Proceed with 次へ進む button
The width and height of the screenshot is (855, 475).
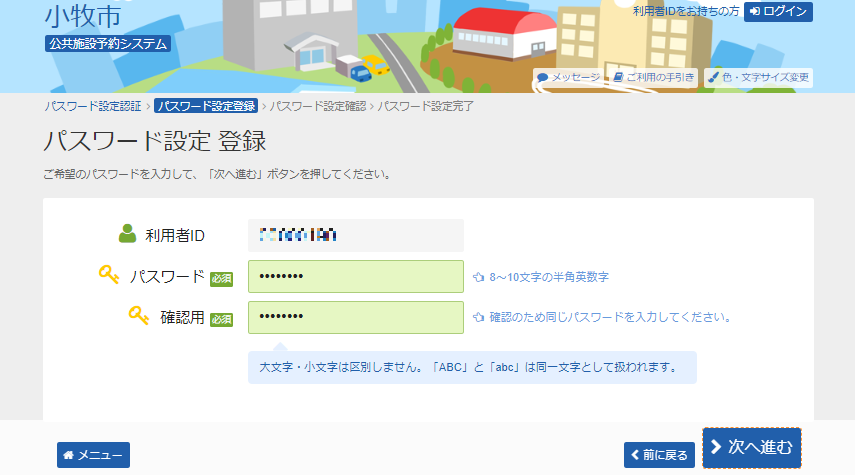[x=751, y=447]
